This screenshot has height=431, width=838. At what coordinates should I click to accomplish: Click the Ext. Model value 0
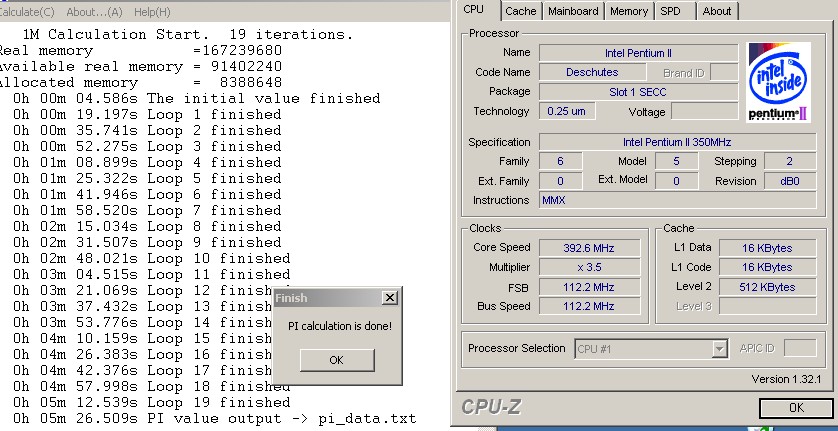click(676, 181)
